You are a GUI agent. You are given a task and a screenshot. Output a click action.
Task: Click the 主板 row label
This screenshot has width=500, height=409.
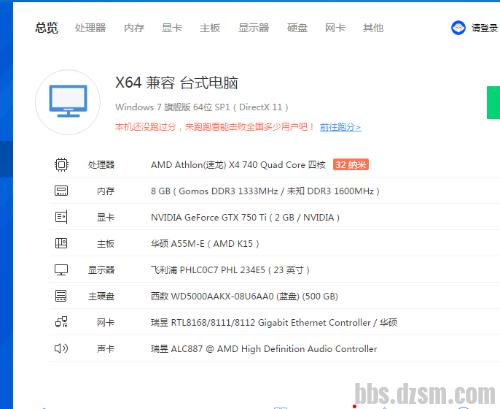pos(106,244)
